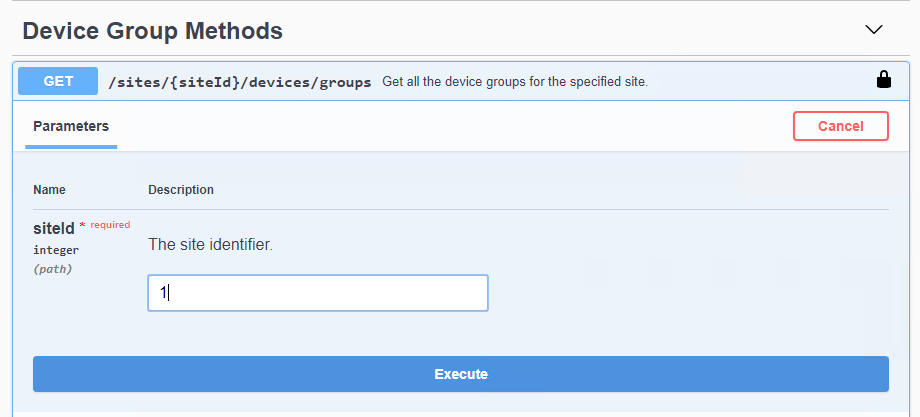Click the word 'groups' in the endpoint path

point(346,82)
